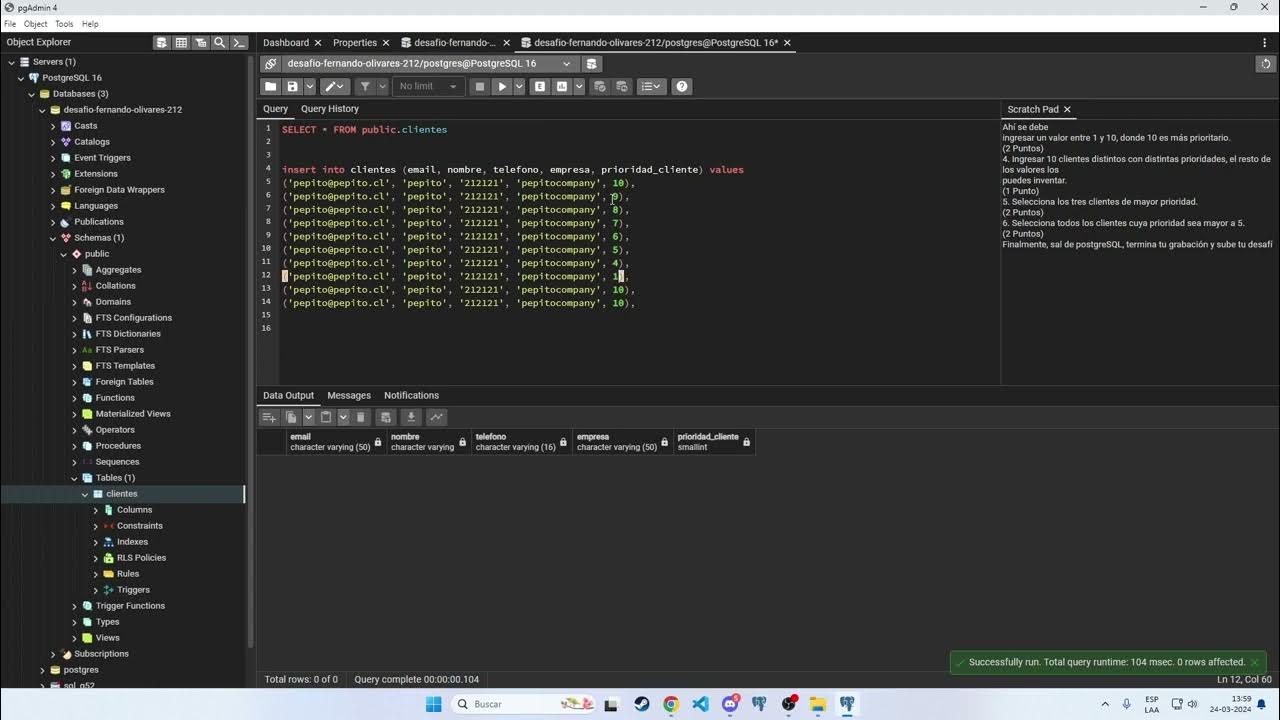Click the Paste clipboard icon in Data Output
This screenshot has height=720, width=1280.
326,417
